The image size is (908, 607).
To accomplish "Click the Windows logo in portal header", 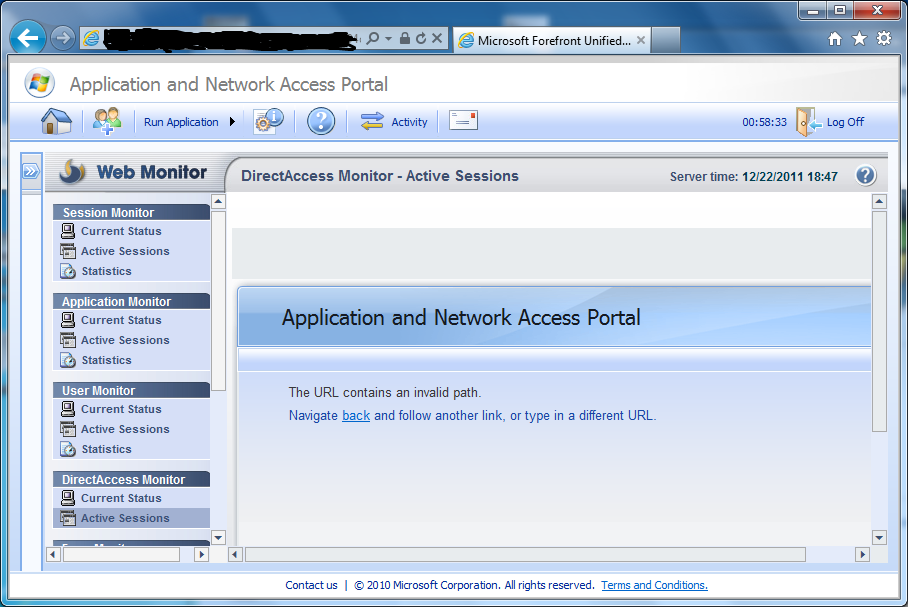I will click(39, 83).
